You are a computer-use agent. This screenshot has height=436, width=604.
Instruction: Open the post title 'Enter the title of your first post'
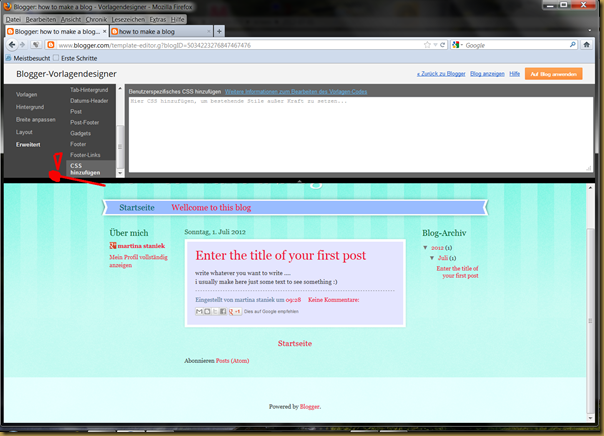point(280,255)
